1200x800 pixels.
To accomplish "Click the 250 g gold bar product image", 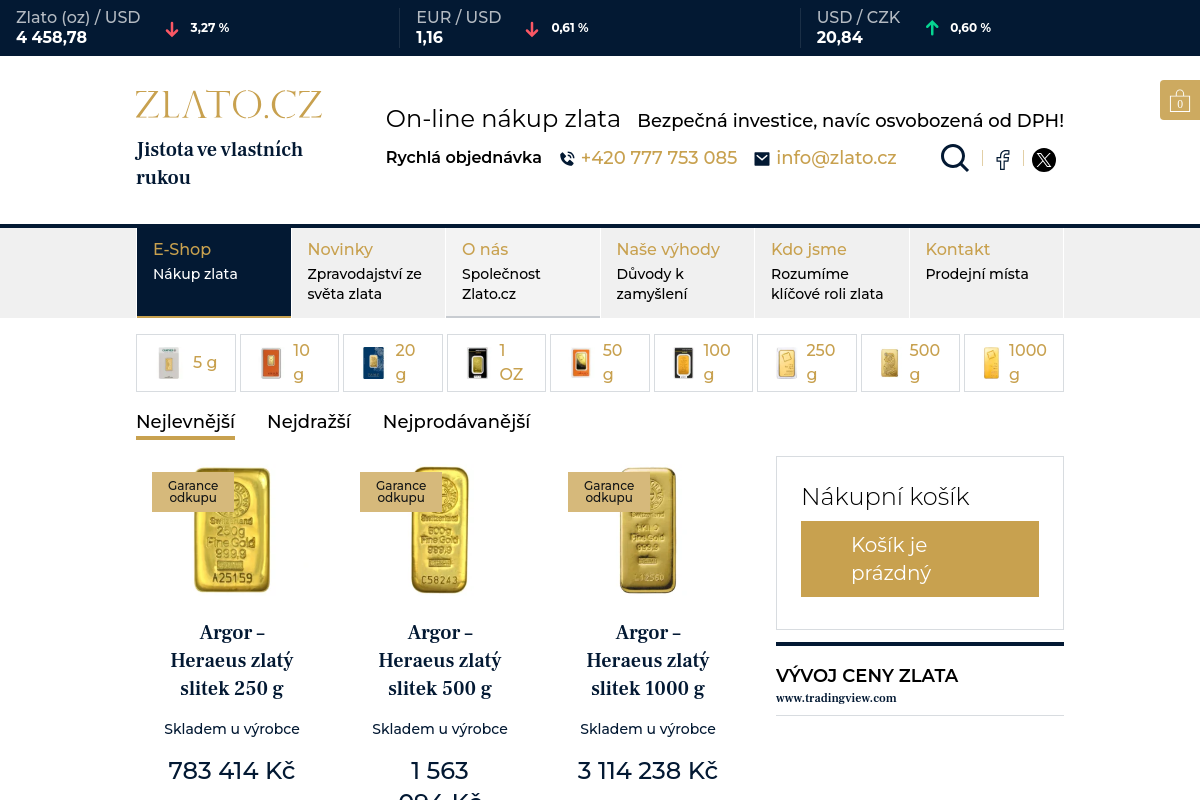I will click(x=232, y=530).
